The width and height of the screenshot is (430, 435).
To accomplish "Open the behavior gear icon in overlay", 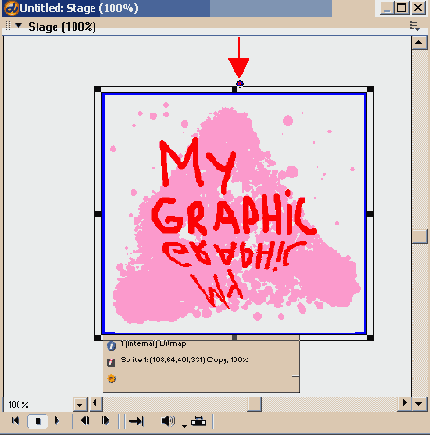I will point(112,379).
